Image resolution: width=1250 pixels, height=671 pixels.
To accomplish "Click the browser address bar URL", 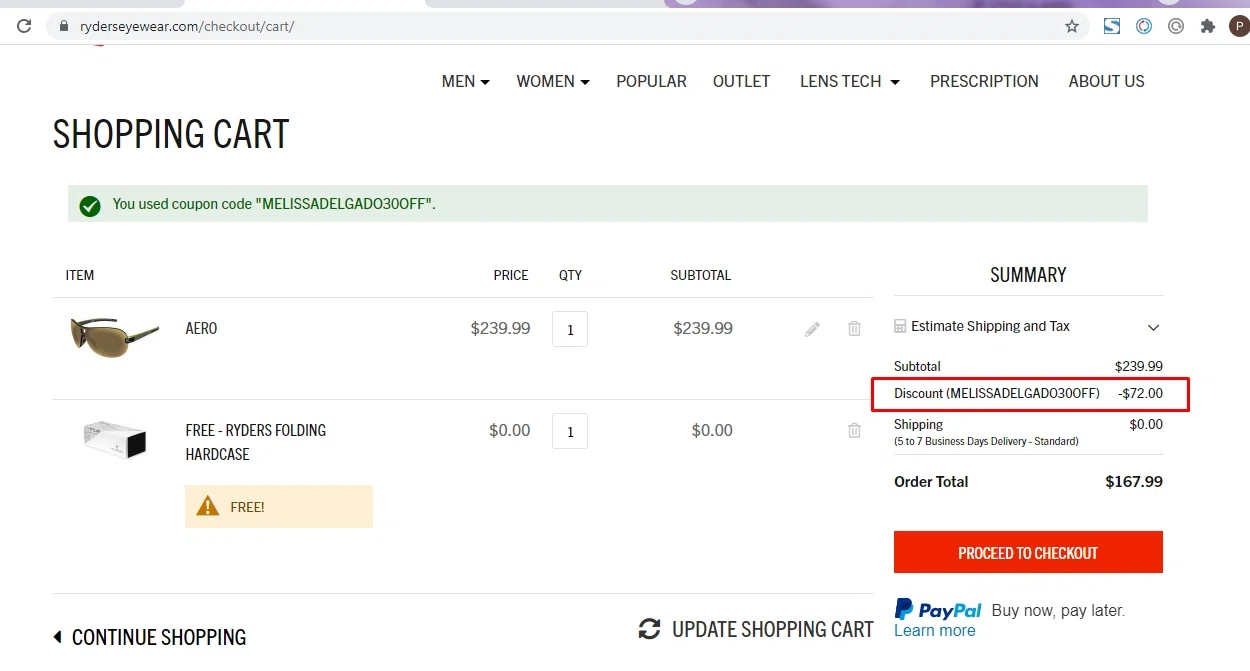I will click(187, 26).
